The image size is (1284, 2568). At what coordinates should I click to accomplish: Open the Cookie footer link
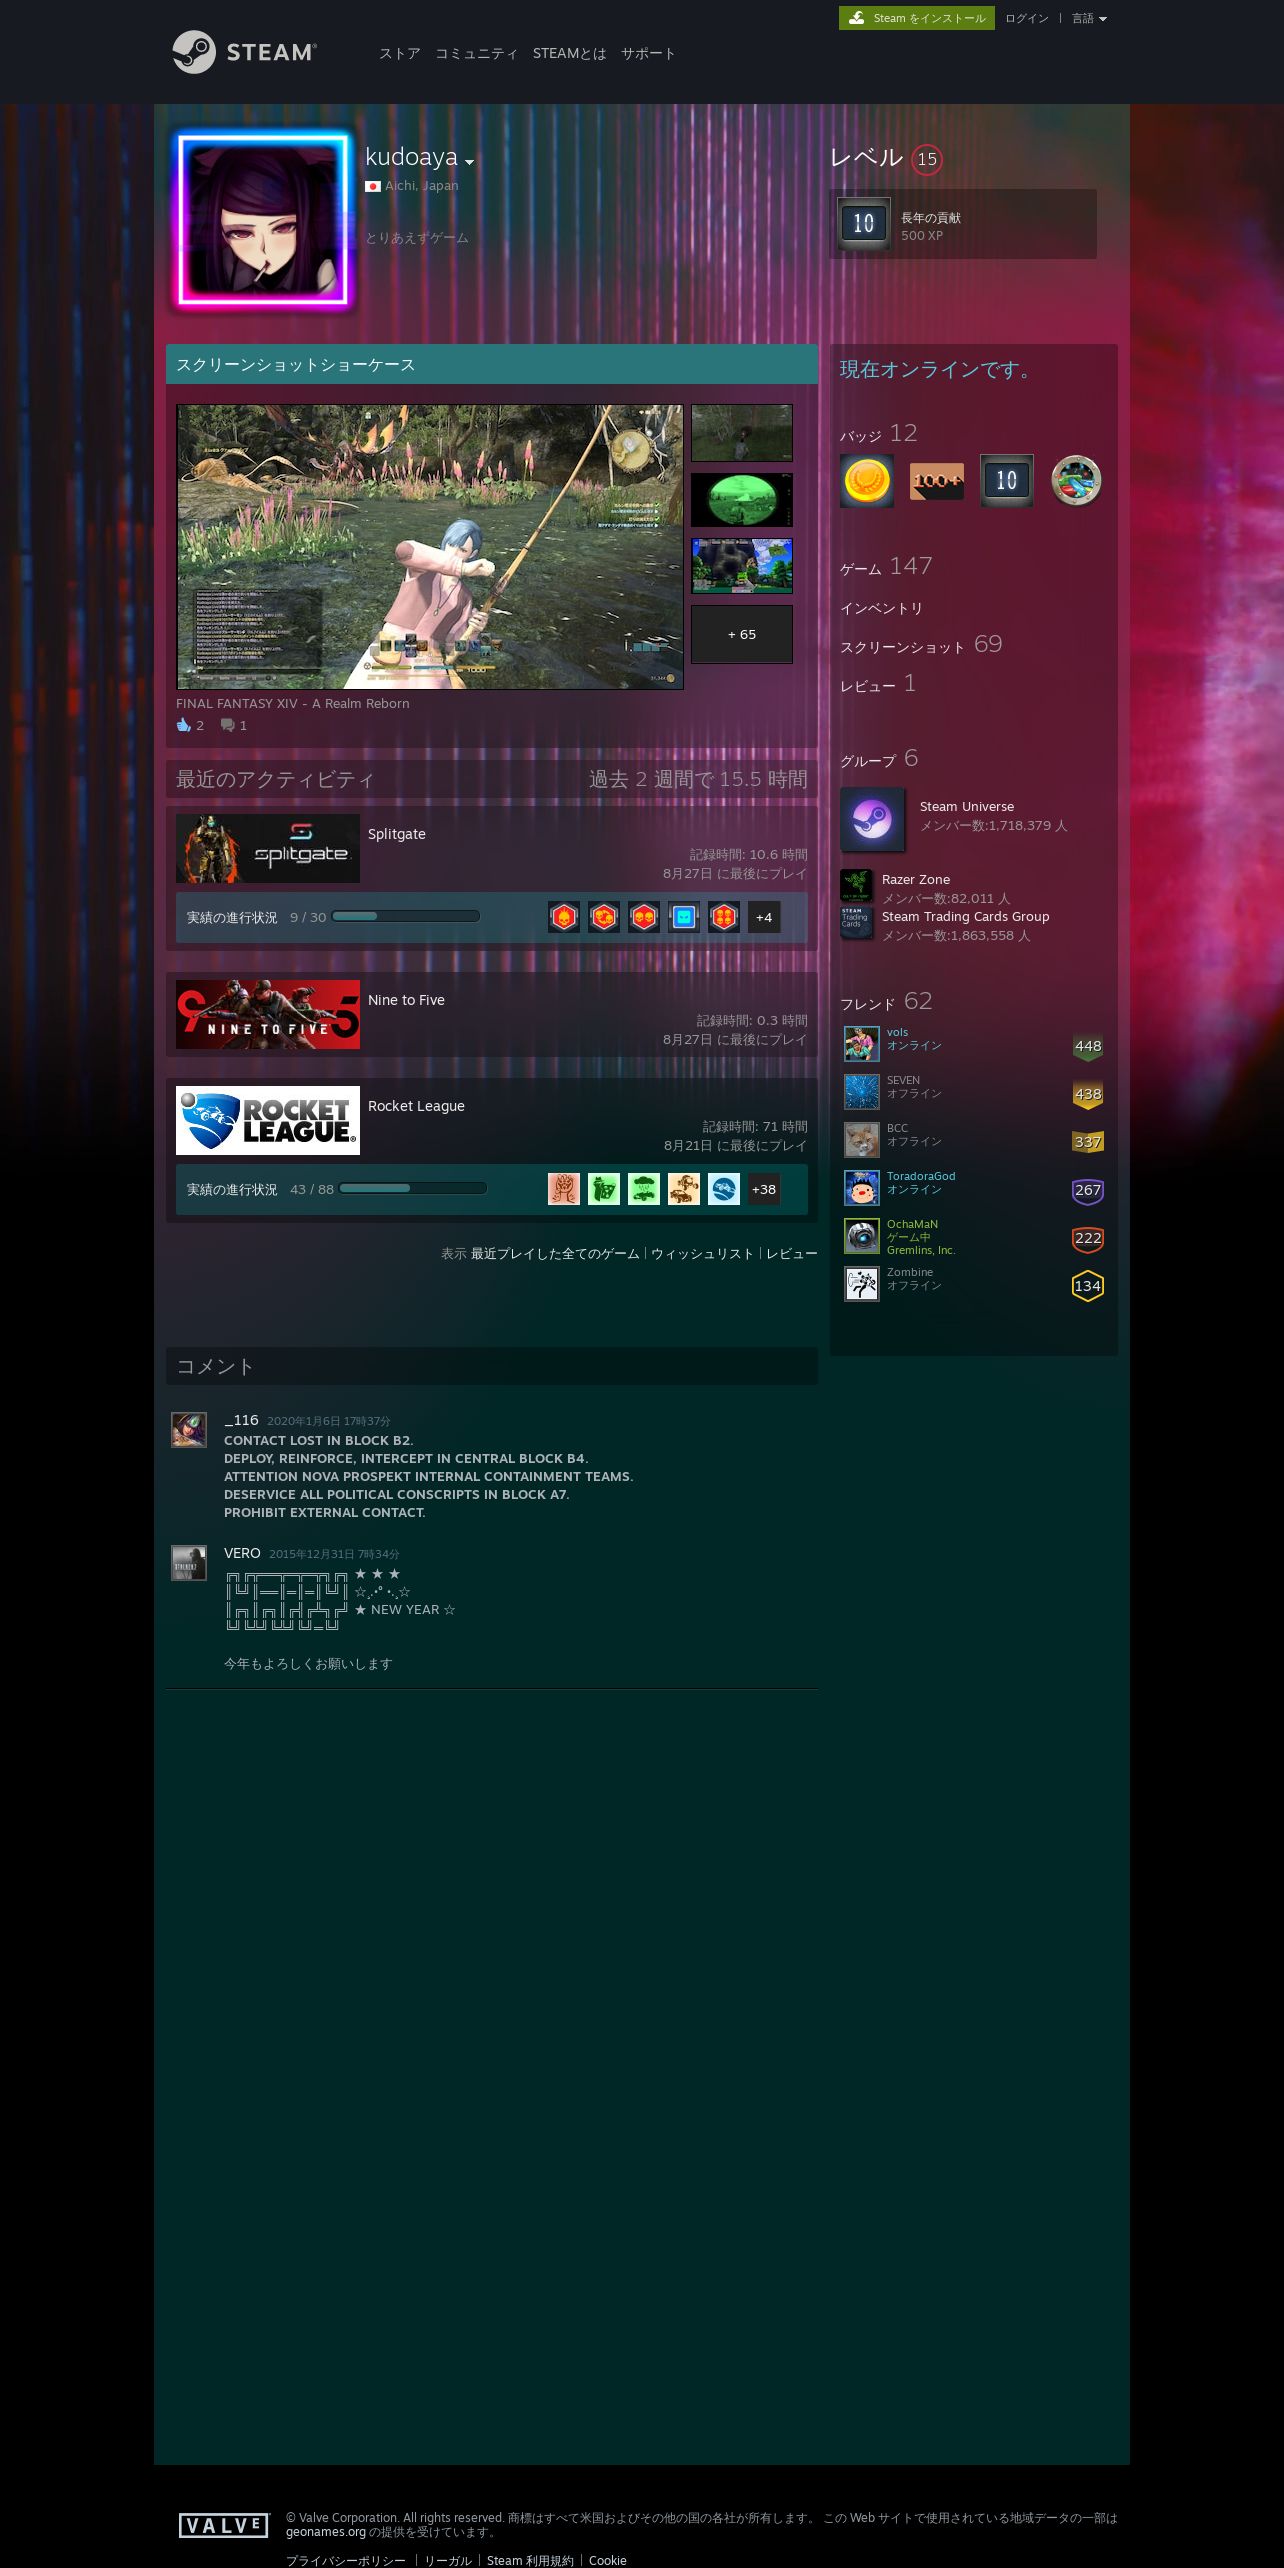(x=608, y=2560)
